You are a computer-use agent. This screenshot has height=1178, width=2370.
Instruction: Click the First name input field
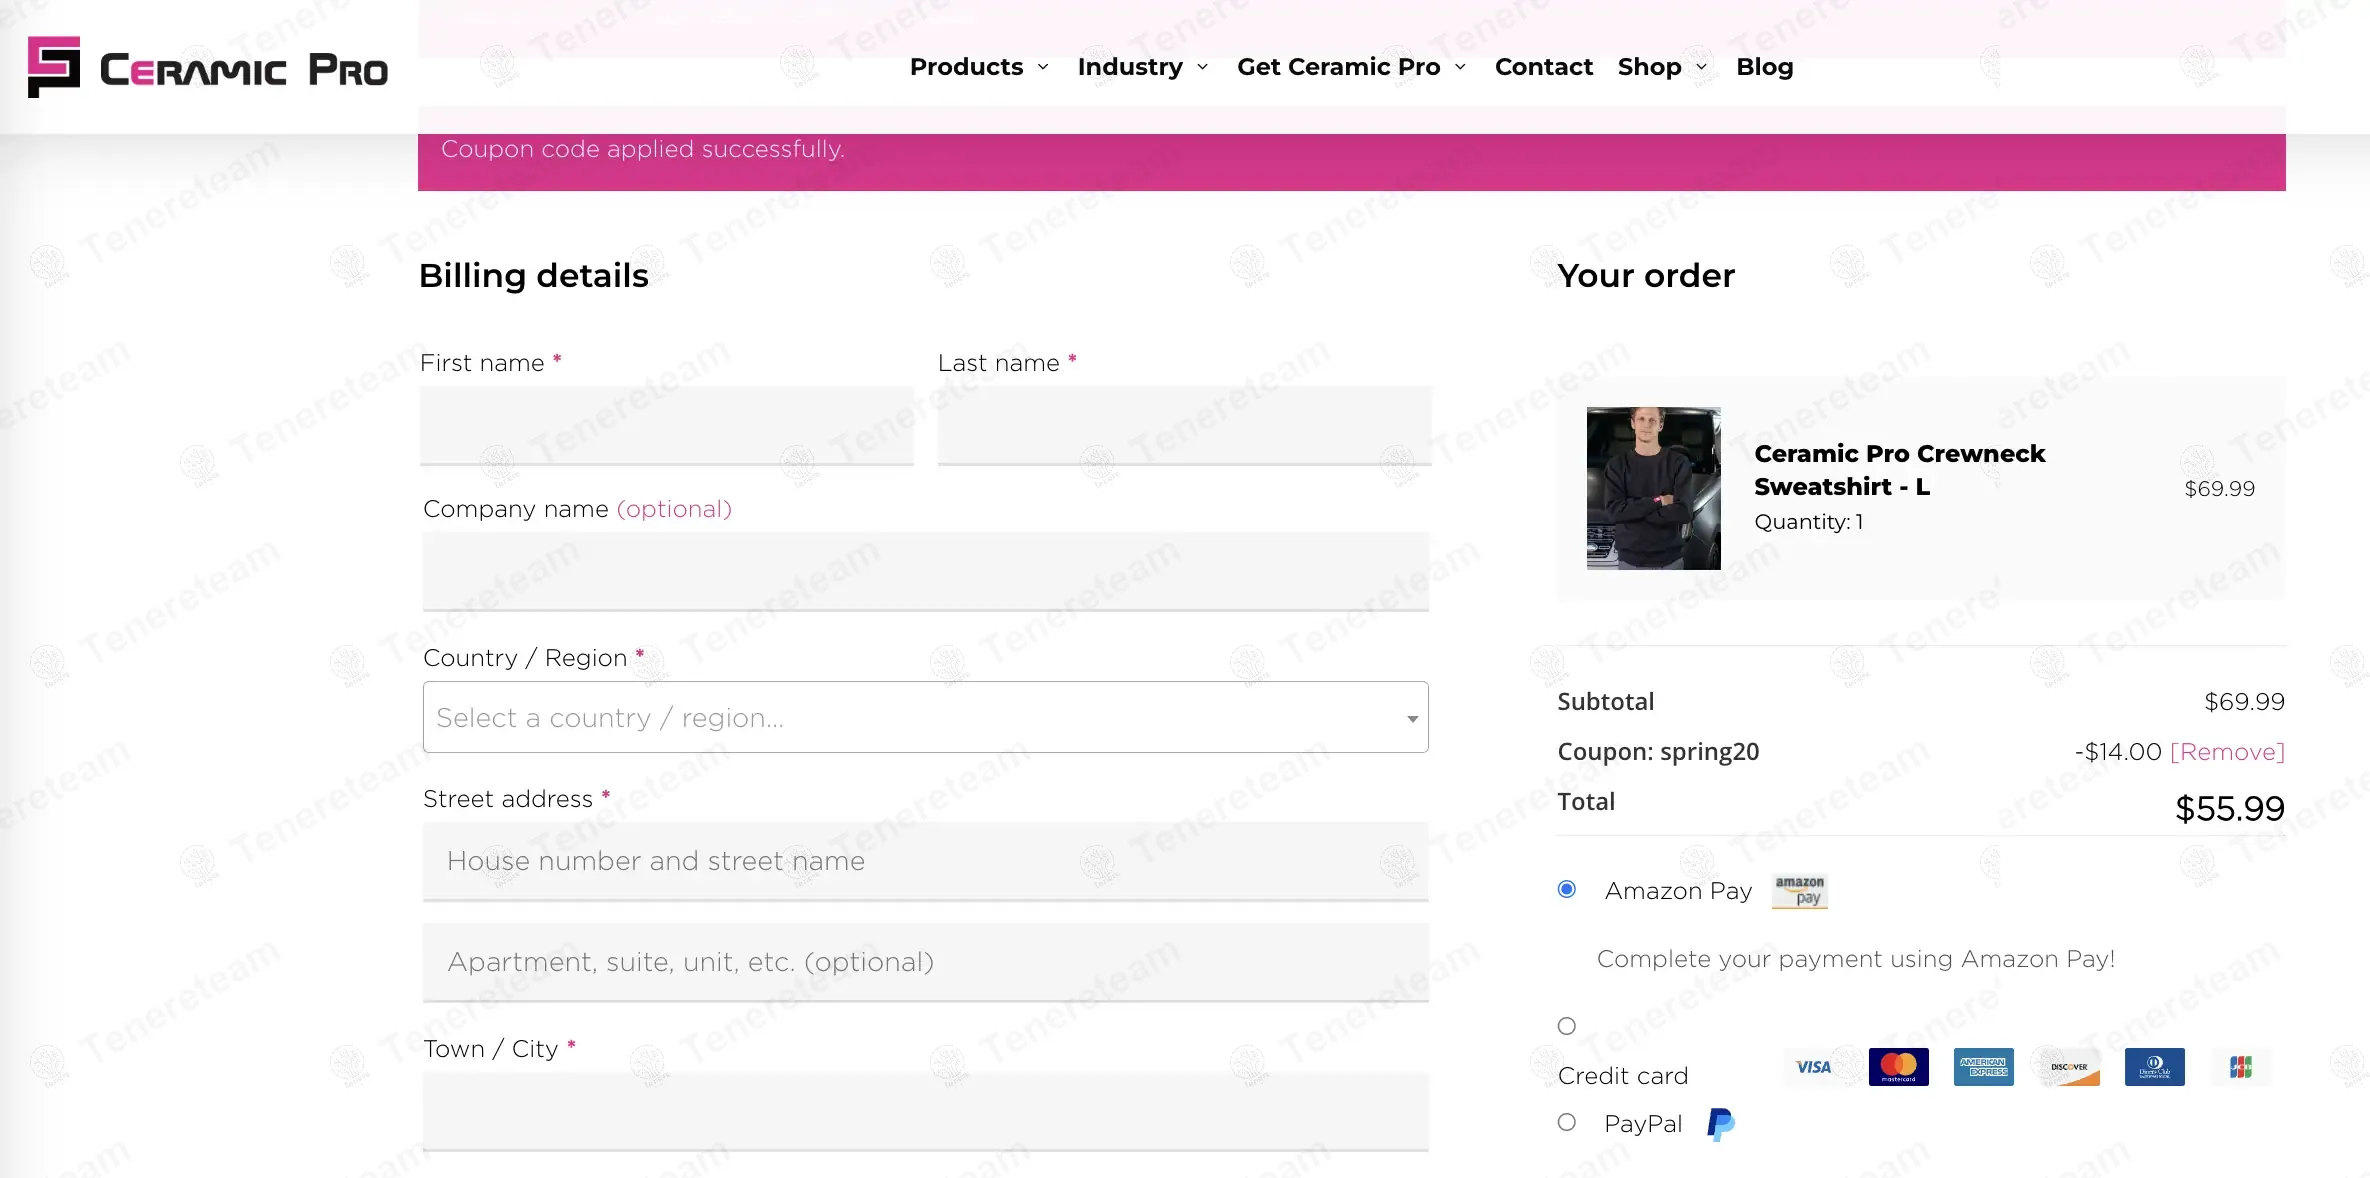[666, 425]
